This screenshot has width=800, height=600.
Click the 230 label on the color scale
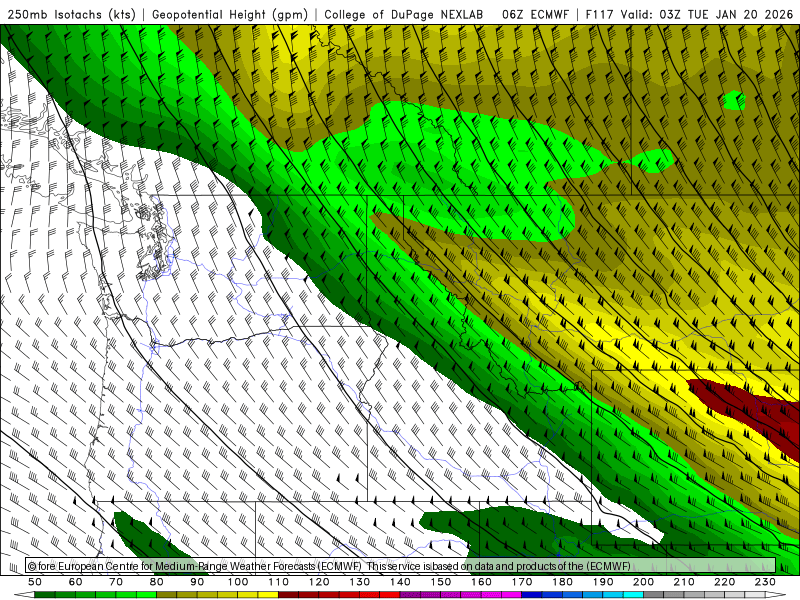click(765, 582)
